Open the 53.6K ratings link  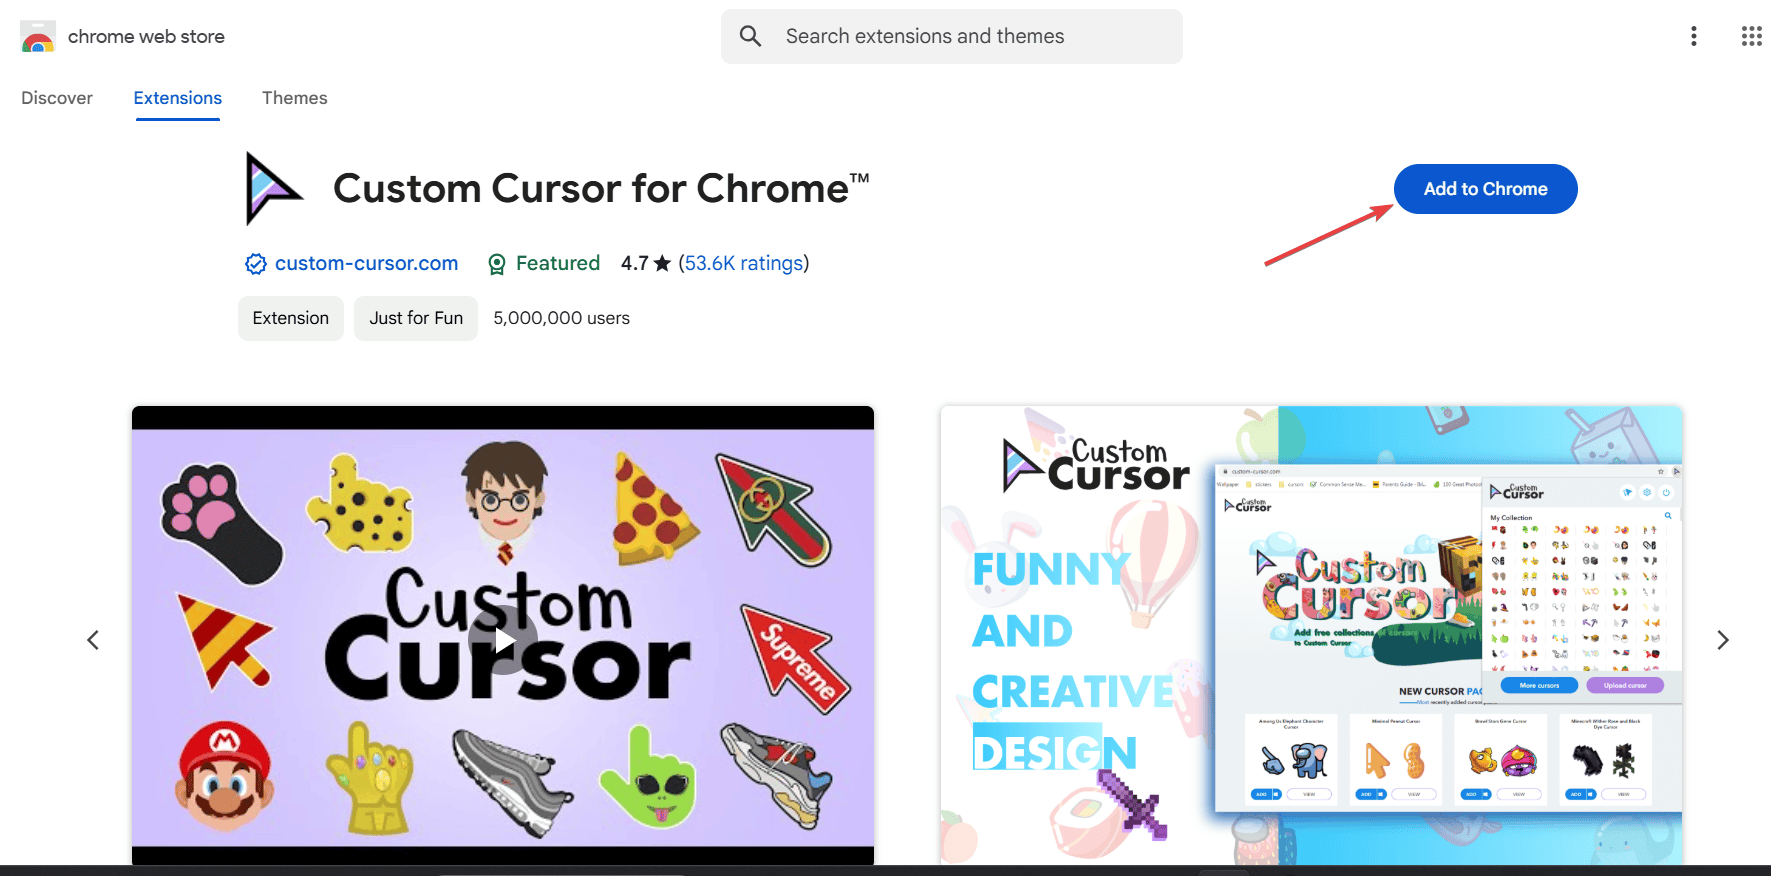pos(744,263)
